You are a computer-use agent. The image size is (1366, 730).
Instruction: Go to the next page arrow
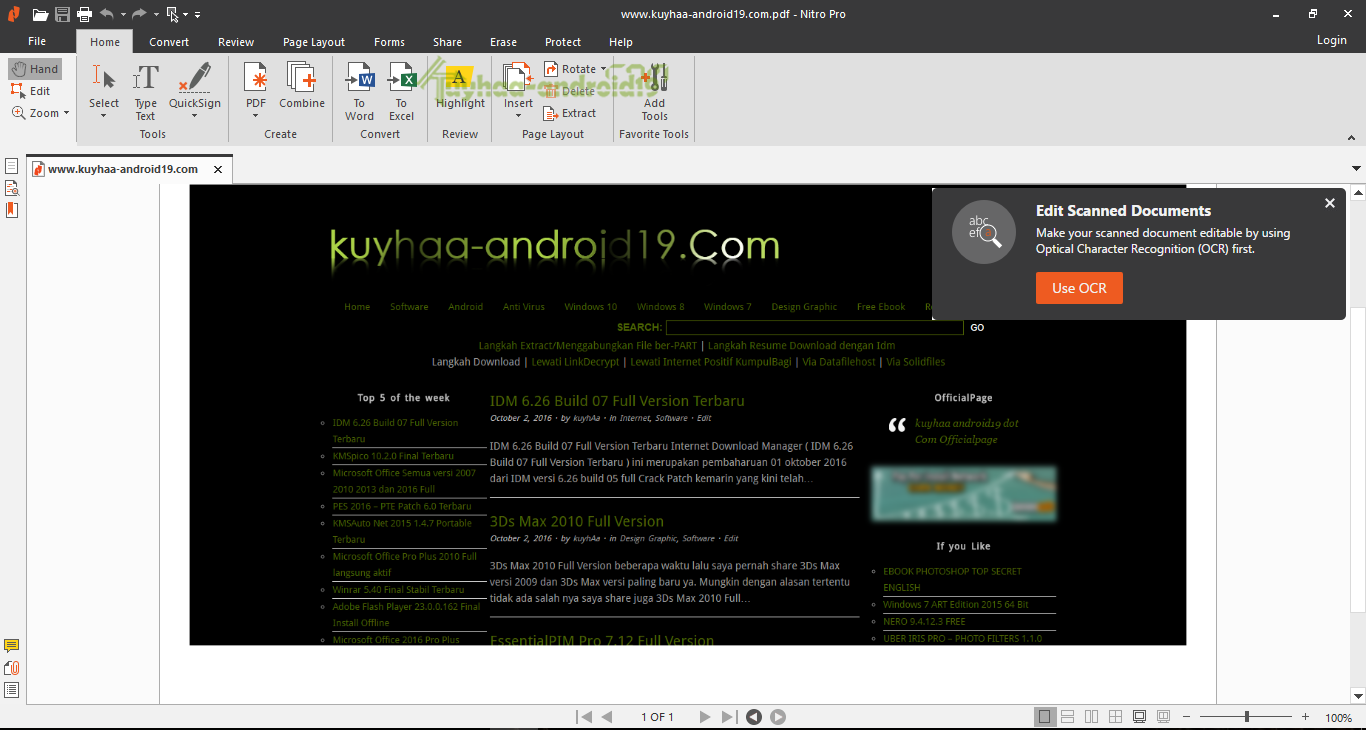click(x=705, y=717)
